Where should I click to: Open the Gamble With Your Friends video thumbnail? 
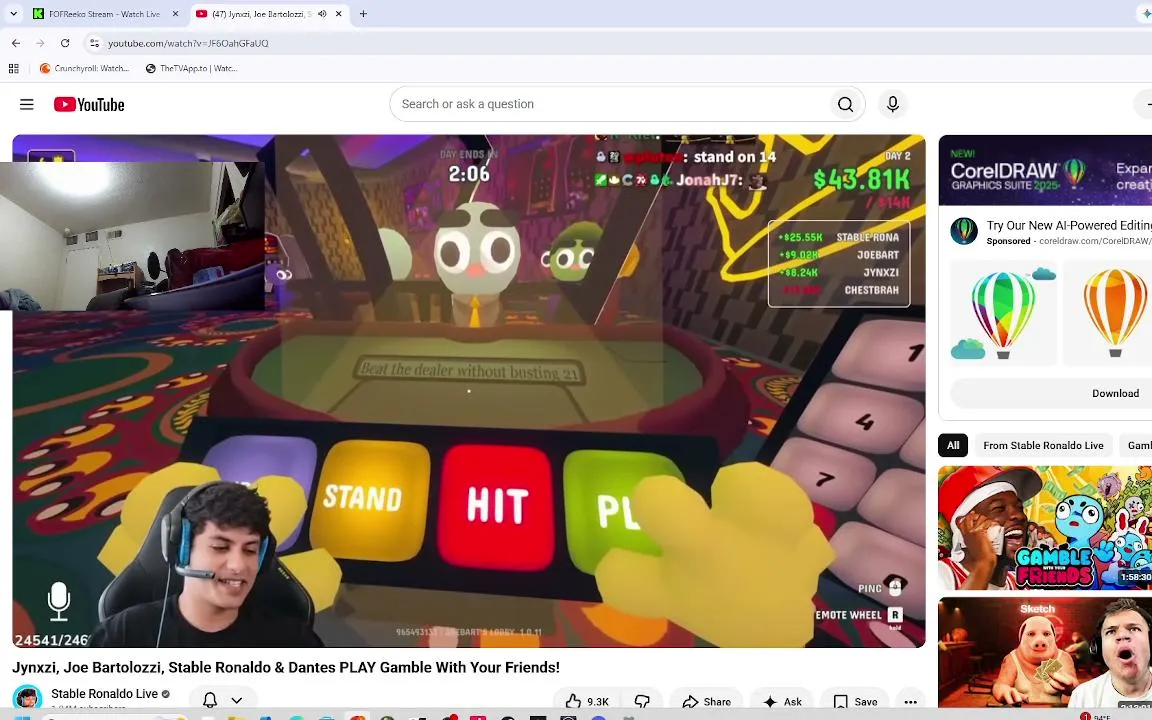coord(1045,528)
